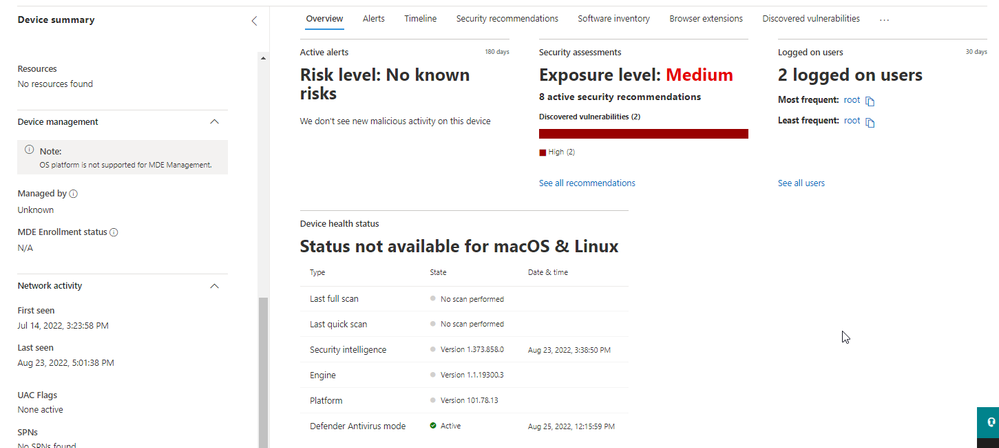This screenshot has height=448, width=999.
Task: Select the Last quick scan row
Action: [464, 324]
